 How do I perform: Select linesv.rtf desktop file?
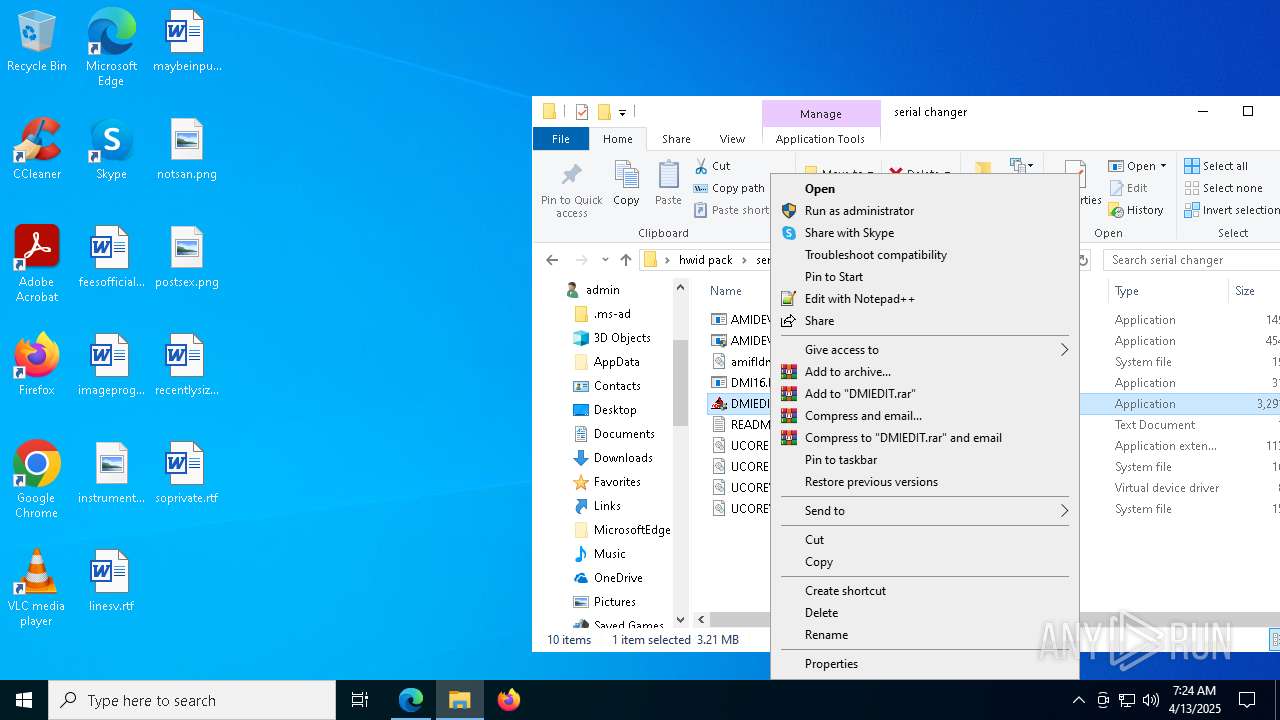point(111,581)
